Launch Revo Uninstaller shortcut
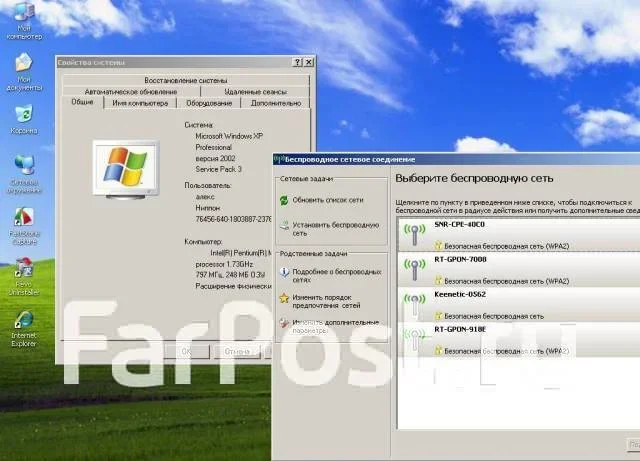Screen dimensions: 640x461 (x=24, y=276)
